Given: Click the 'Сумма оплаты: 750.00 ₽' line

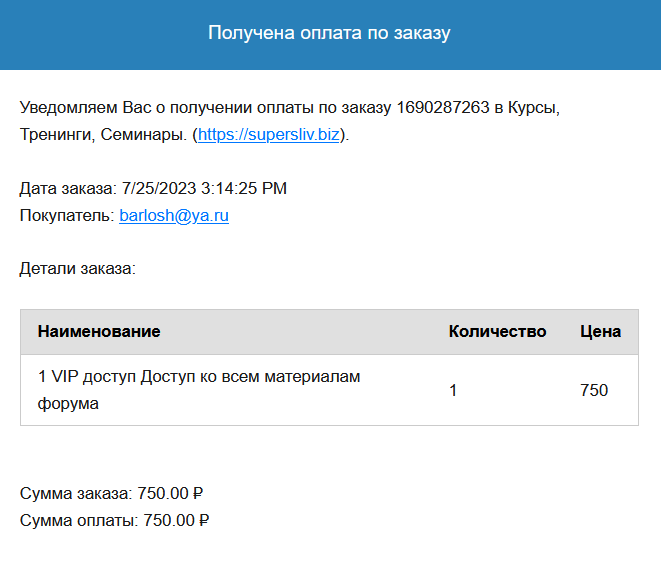Looking at the screenshot, I should (114, 520).
